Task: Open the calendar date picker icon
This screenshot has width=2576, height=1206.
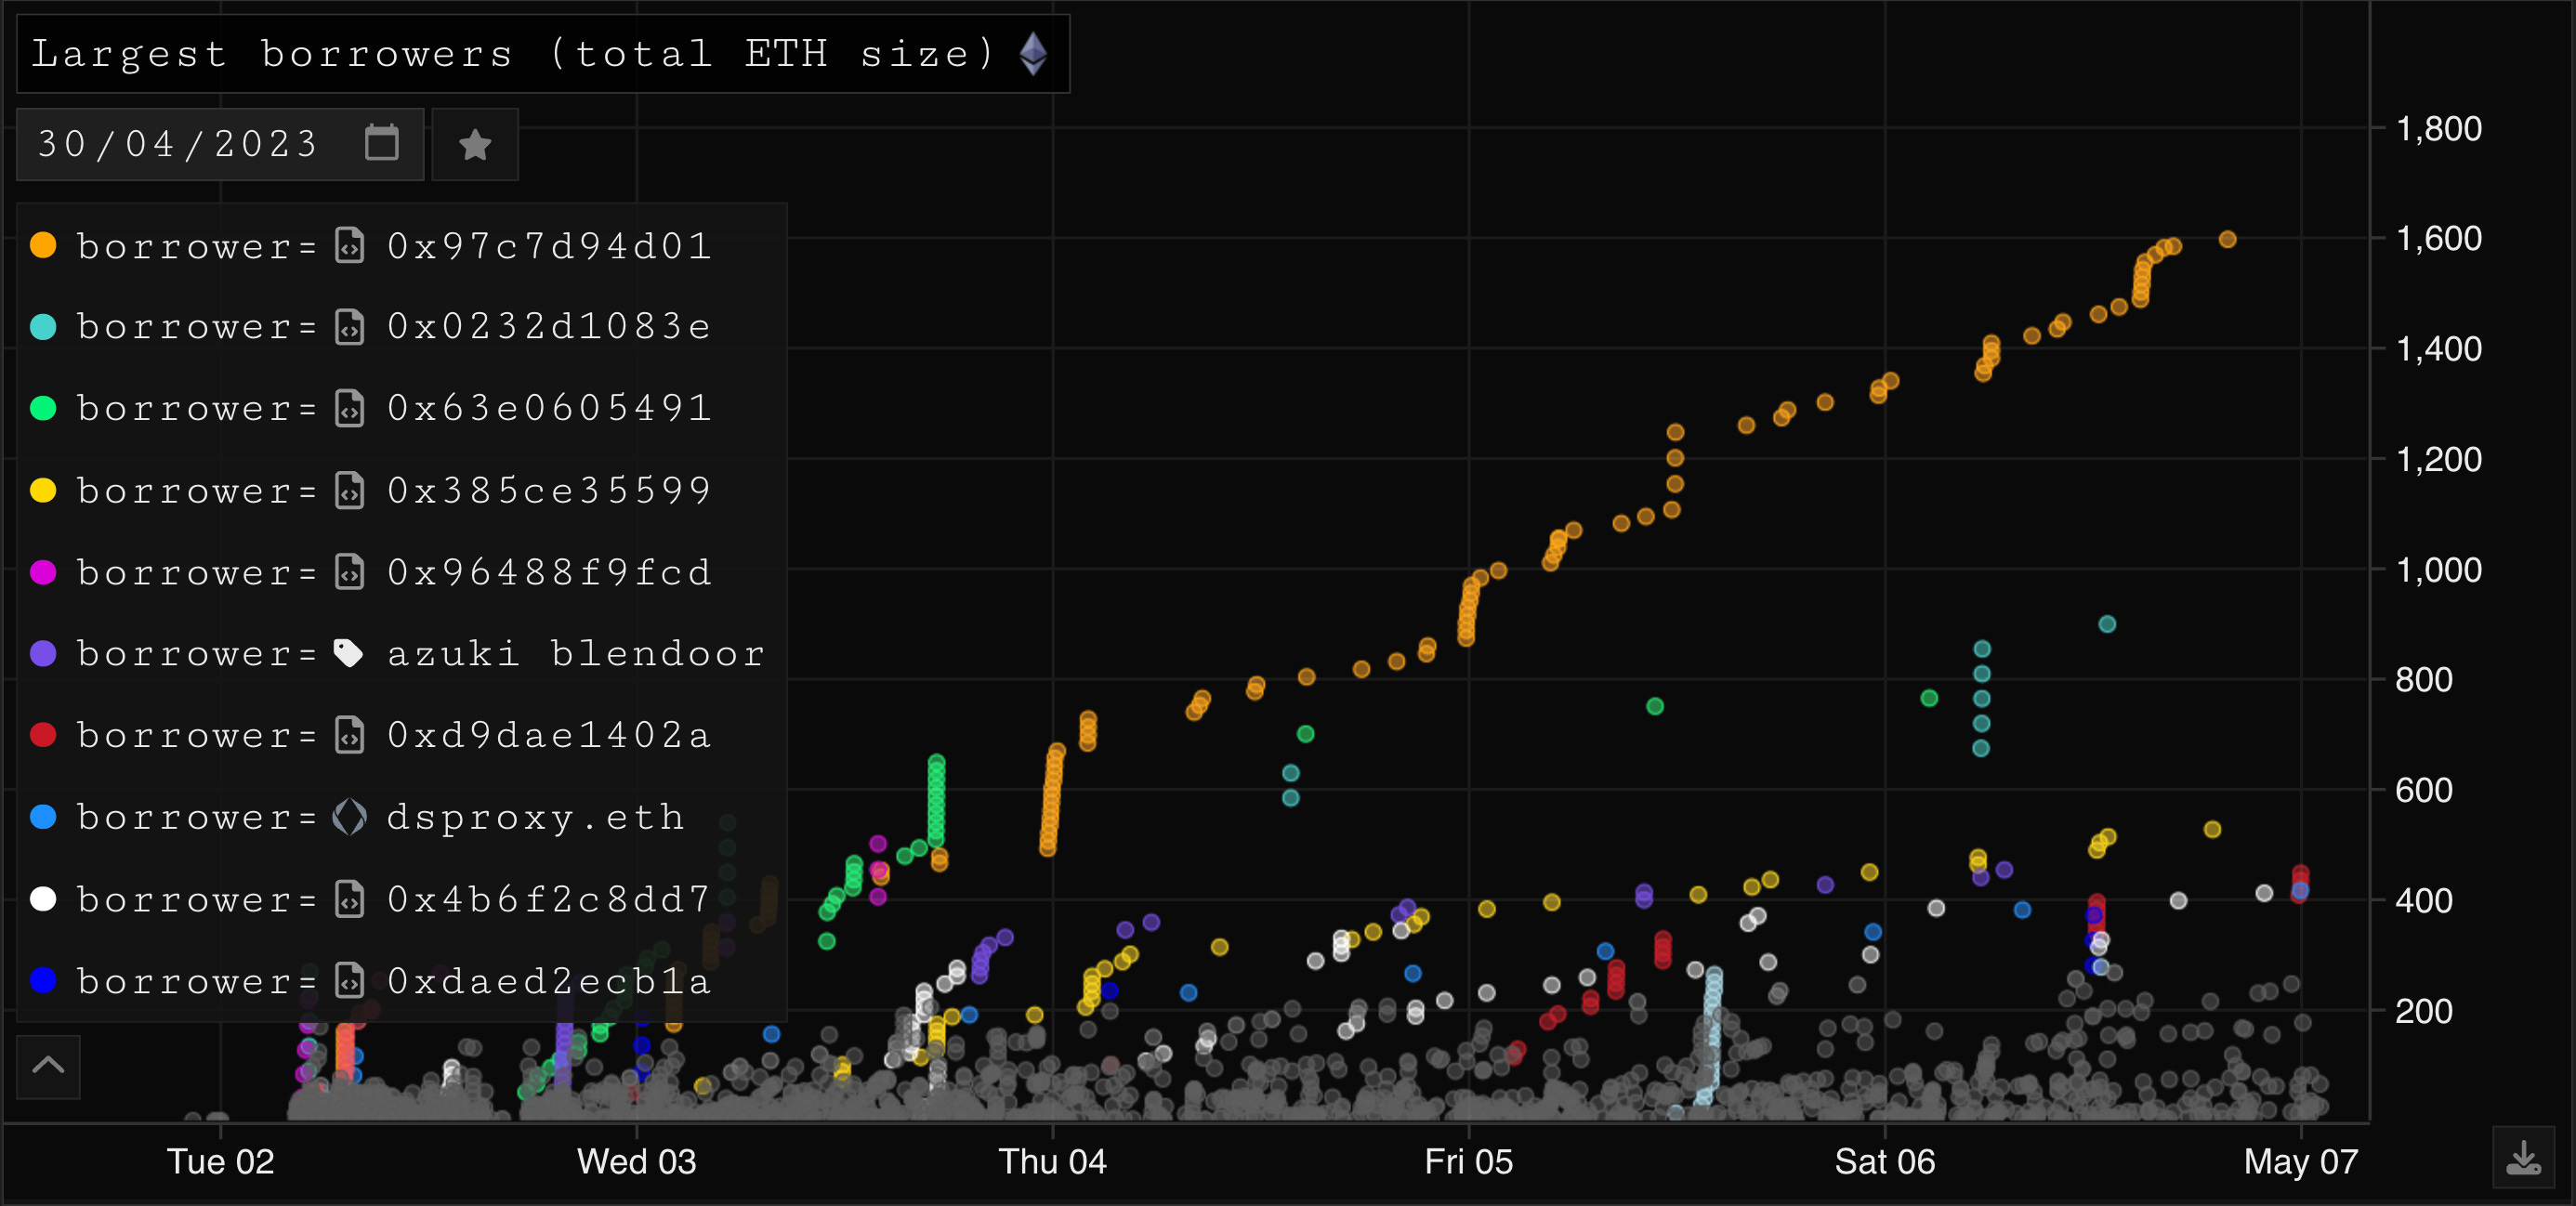Action: click(381, 143)
